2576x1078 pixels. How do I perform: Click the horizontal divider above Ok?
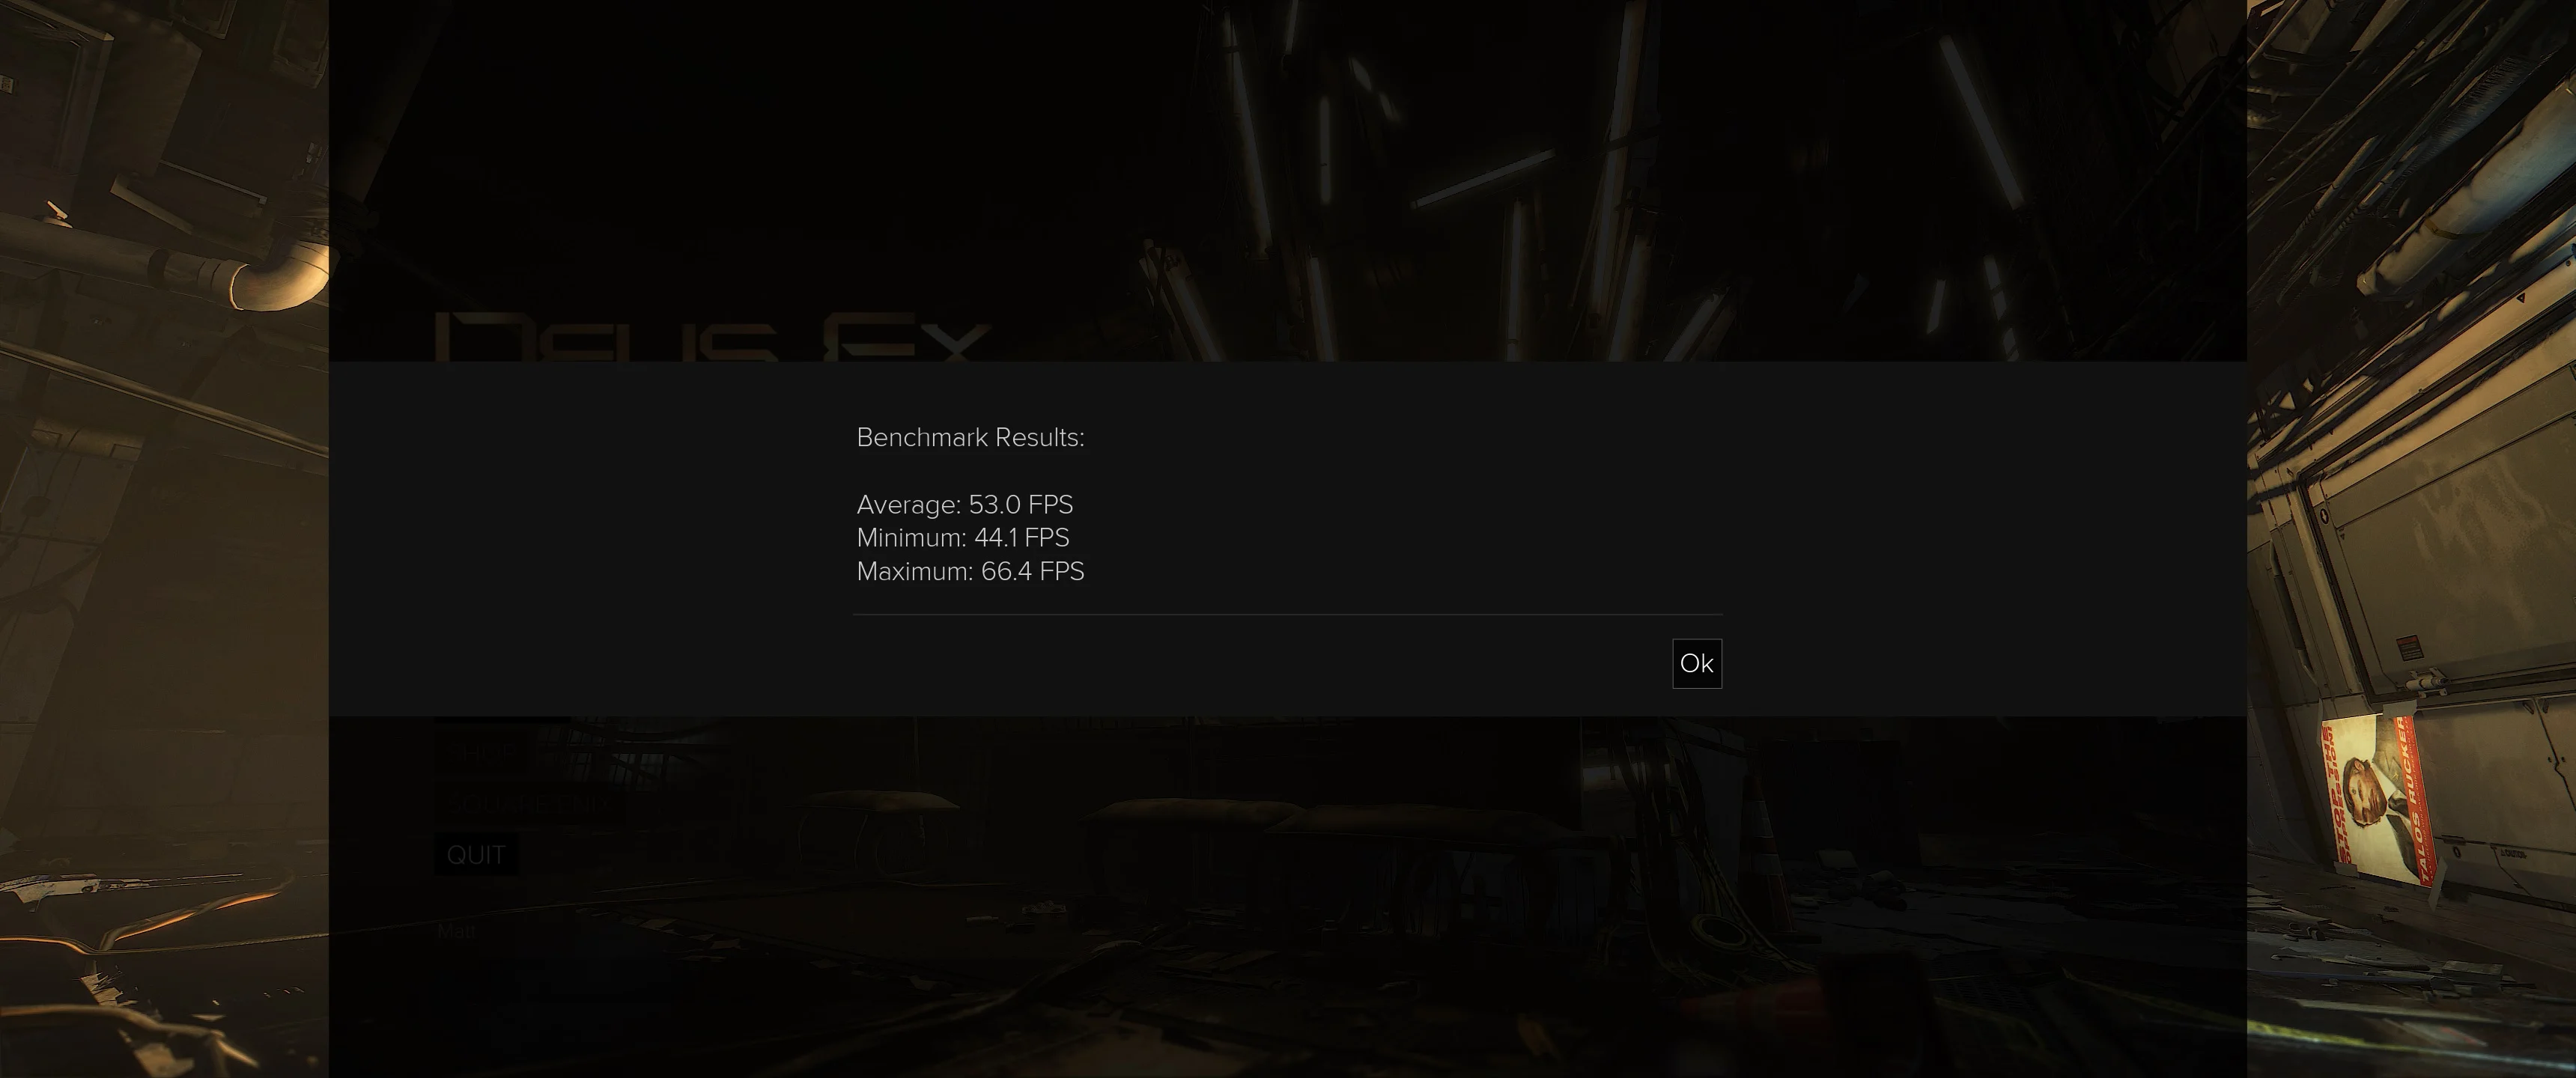point(1287,614)
